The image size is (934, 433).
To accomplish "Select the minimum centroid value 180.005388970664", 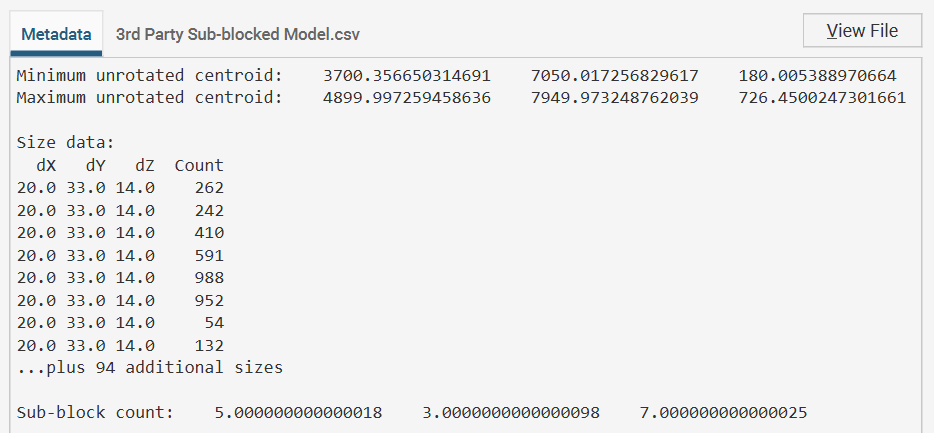I will click(x=817, y=75).
